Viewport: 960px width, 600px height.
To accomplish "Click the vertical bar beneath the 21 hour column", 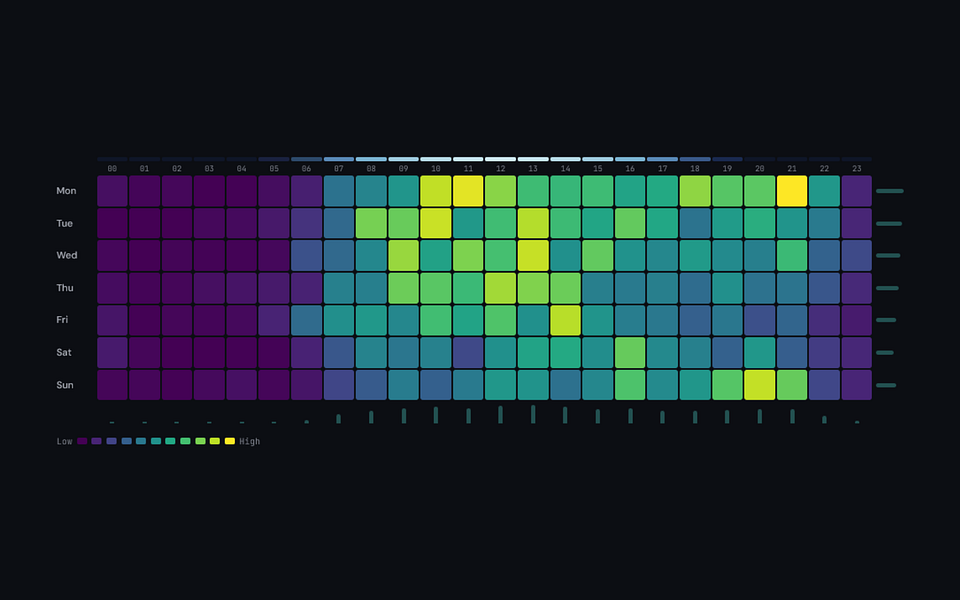I will 792,416.
